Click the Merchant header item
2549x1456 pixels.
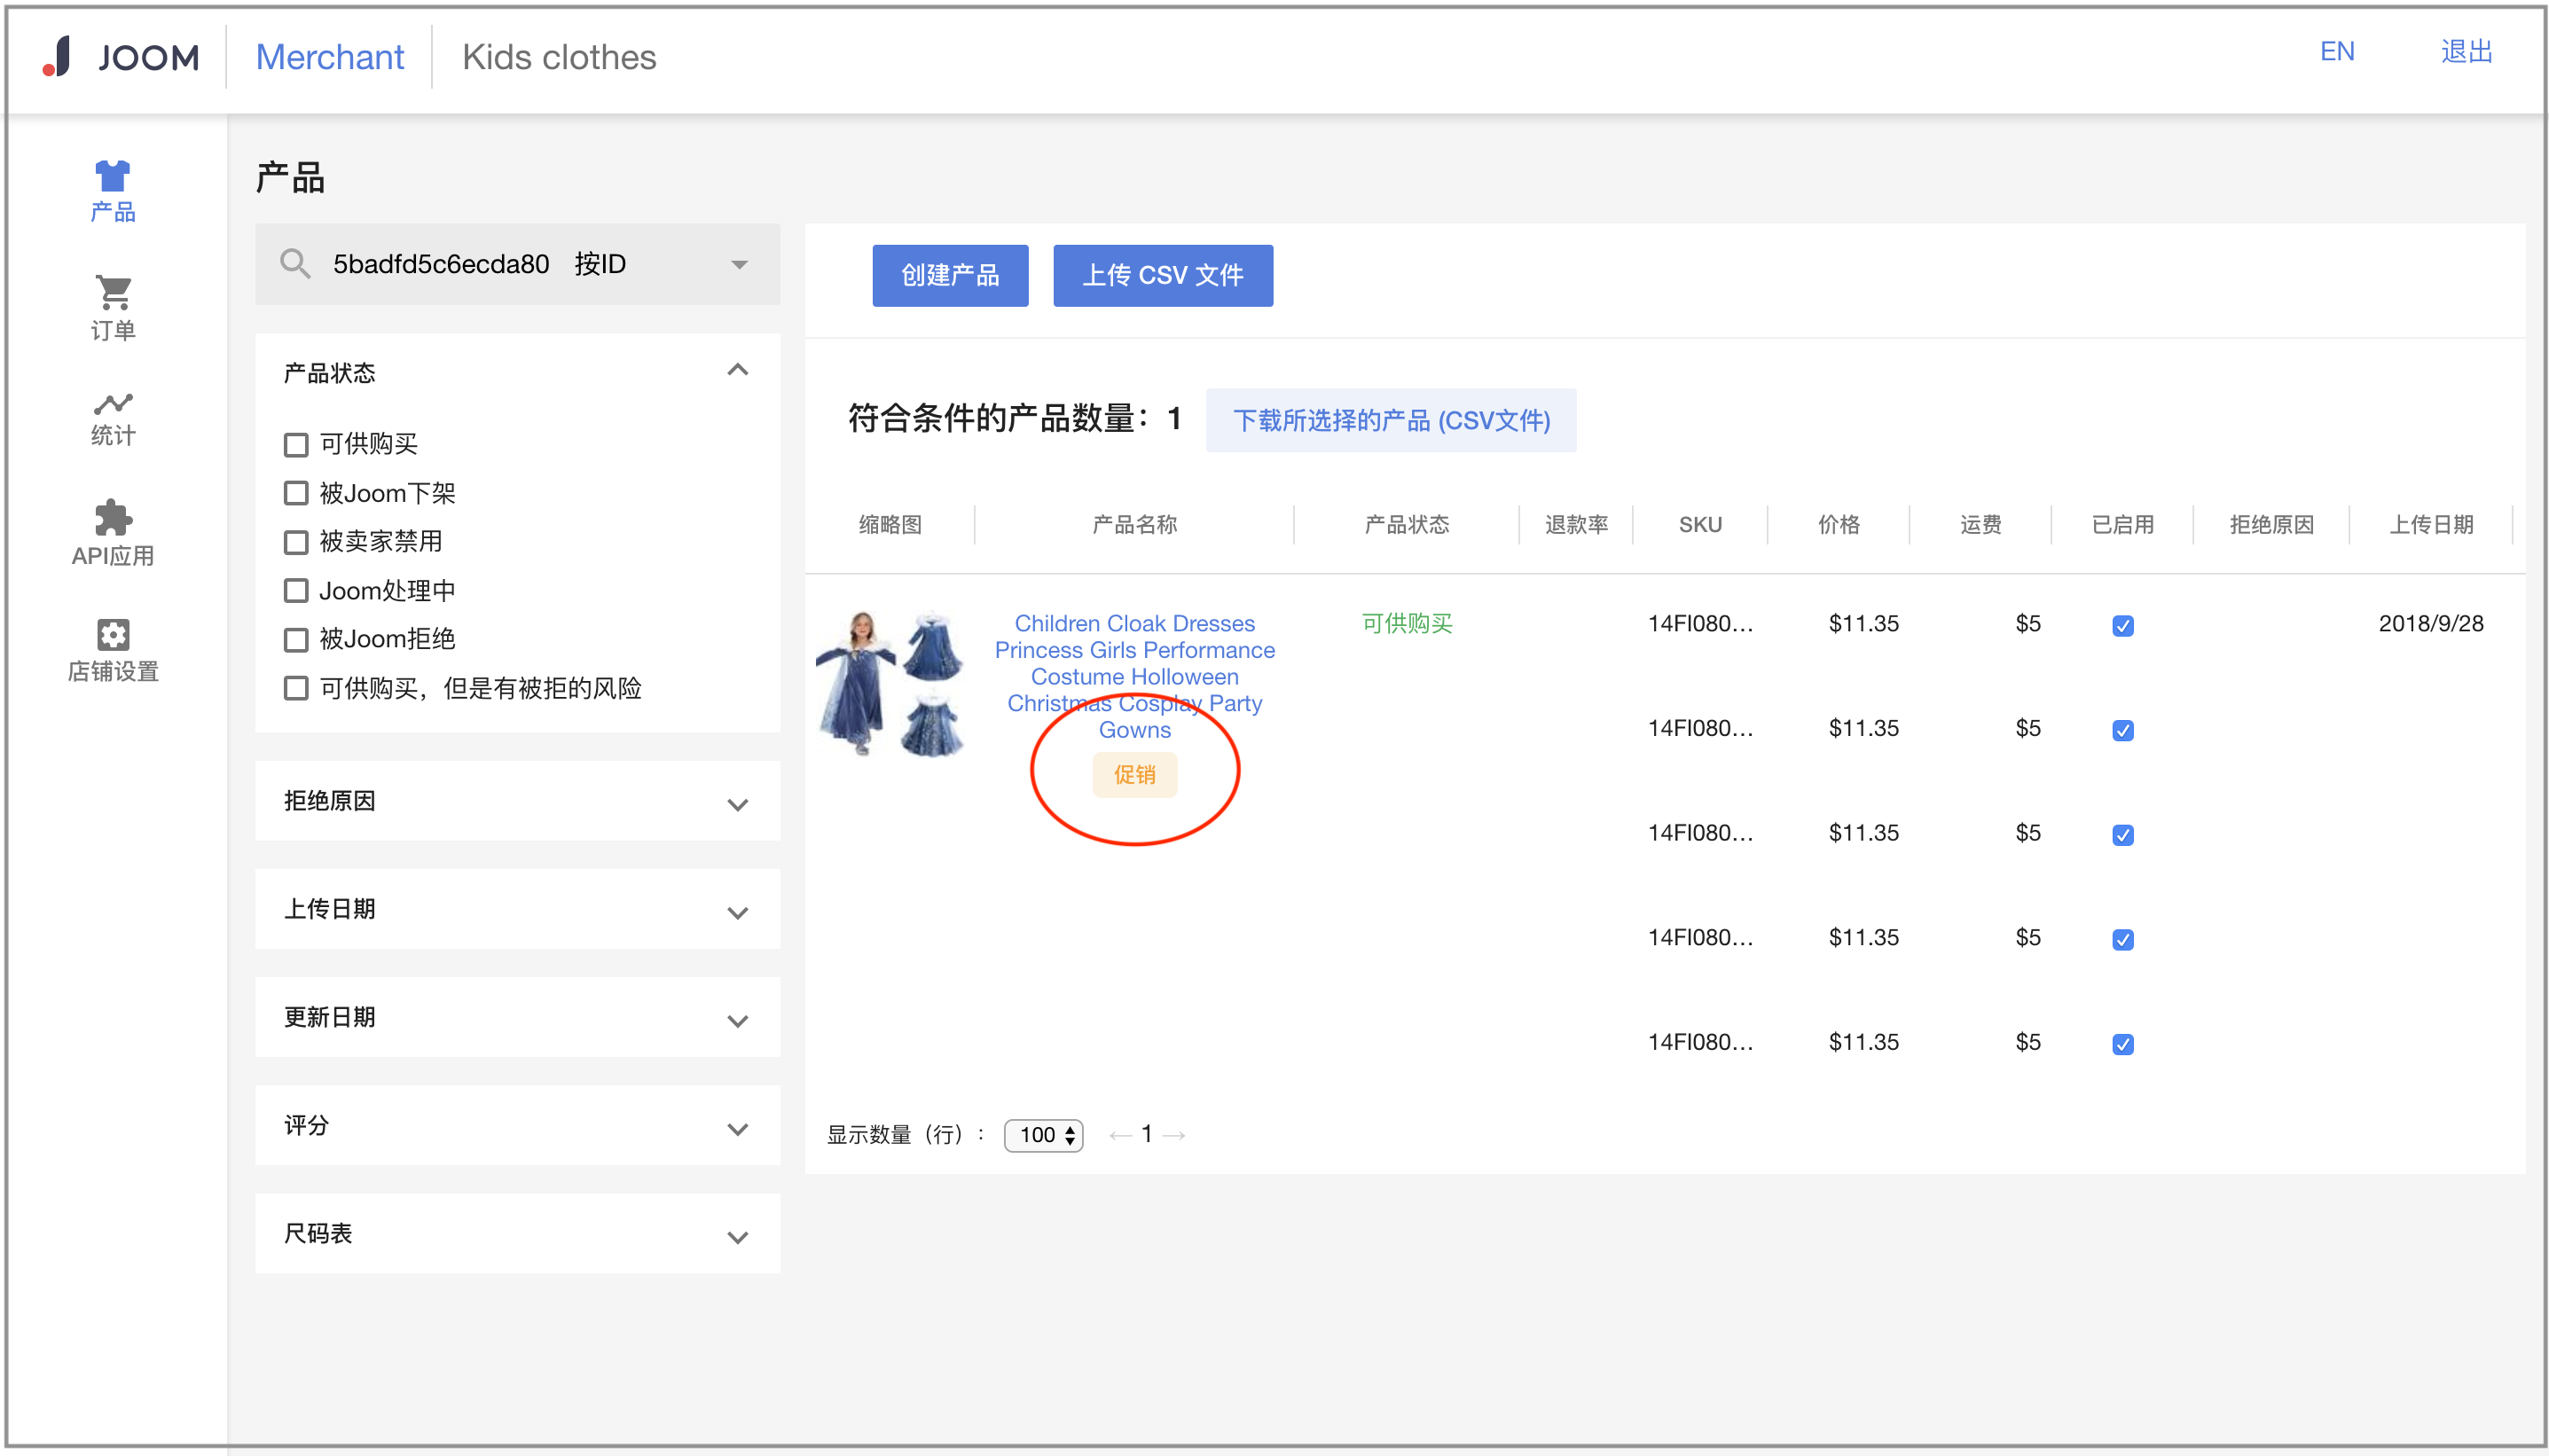point(329,57)
